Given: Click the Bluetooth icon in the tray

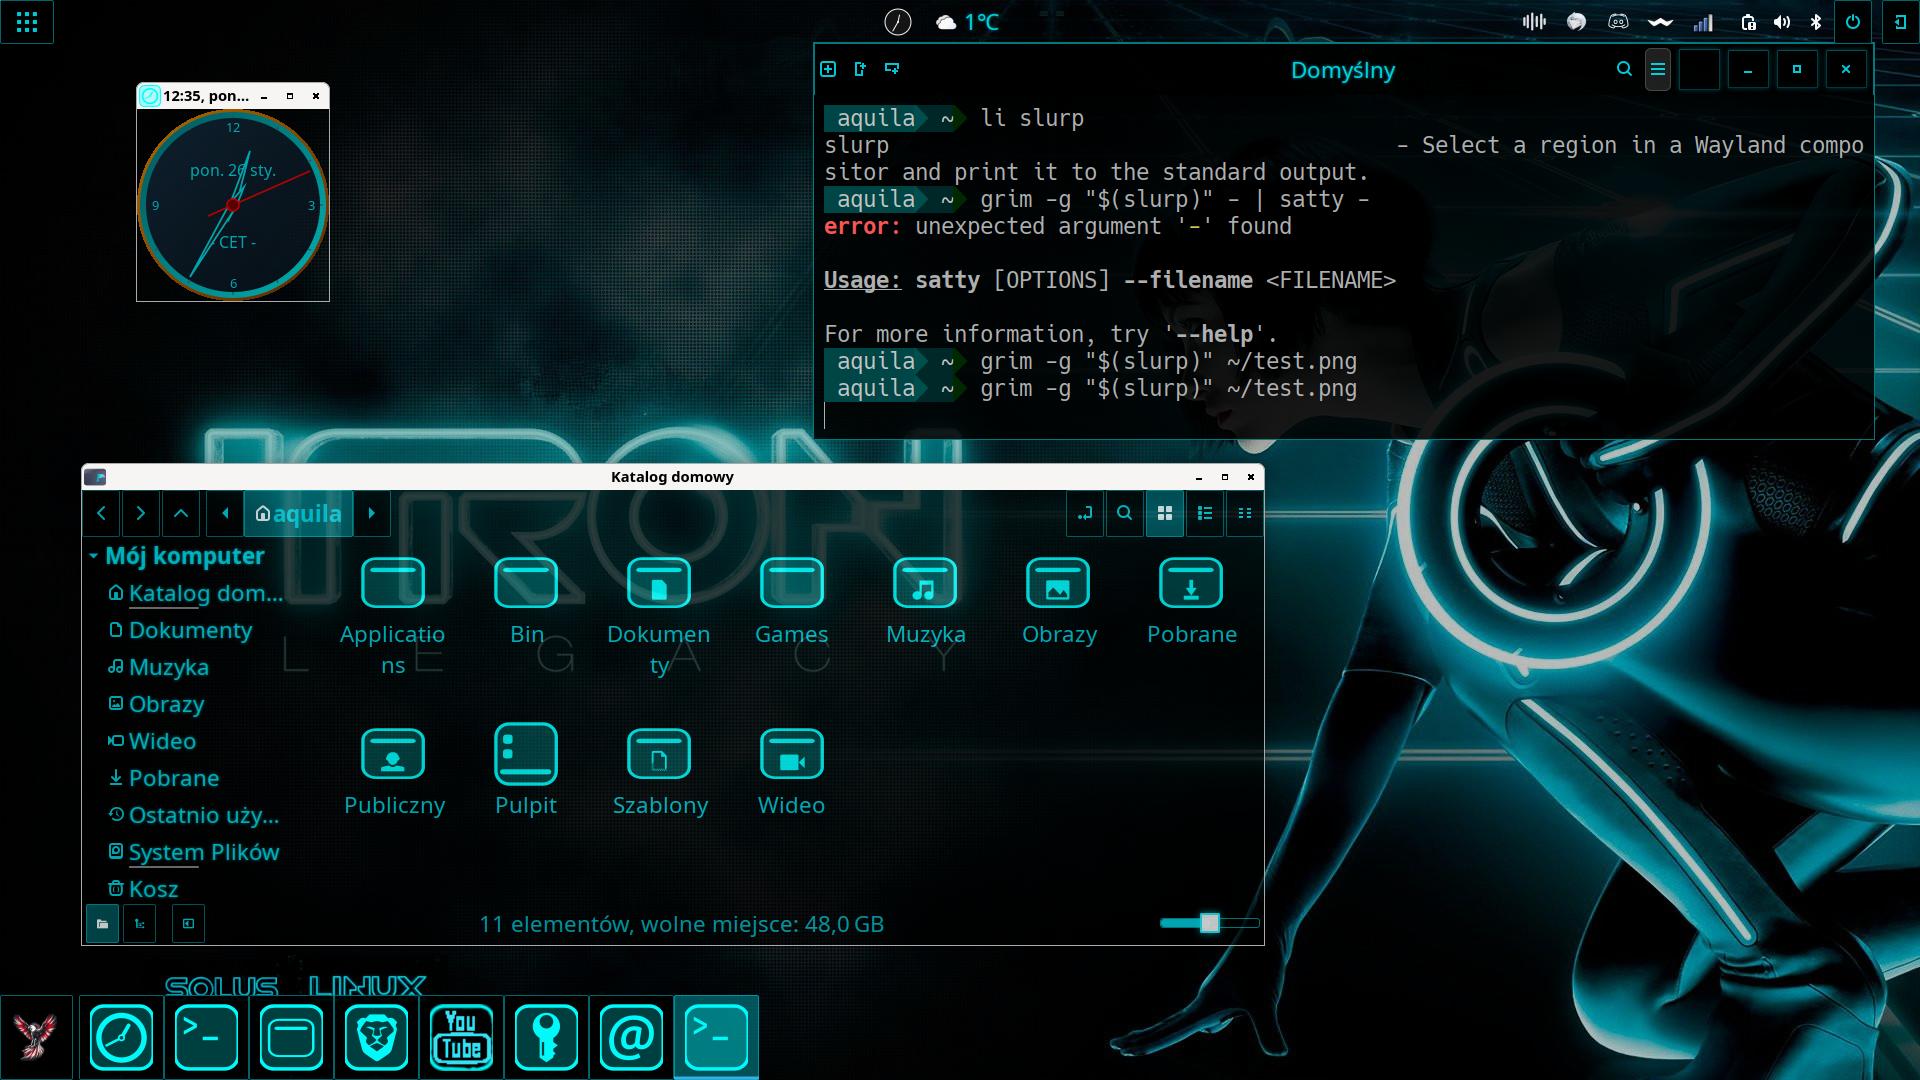Looking at the screenshot, I should pos(1817,21).
